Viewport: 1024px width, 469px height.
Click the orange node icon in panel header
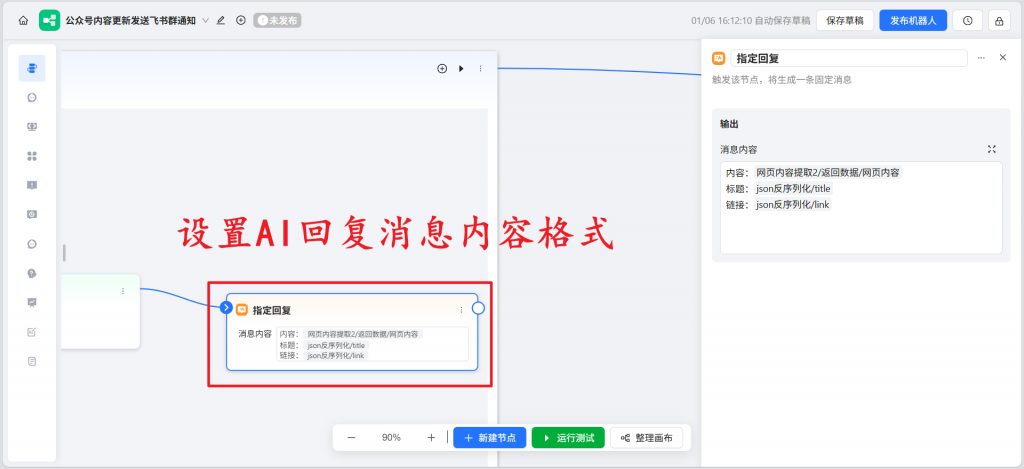718,58
